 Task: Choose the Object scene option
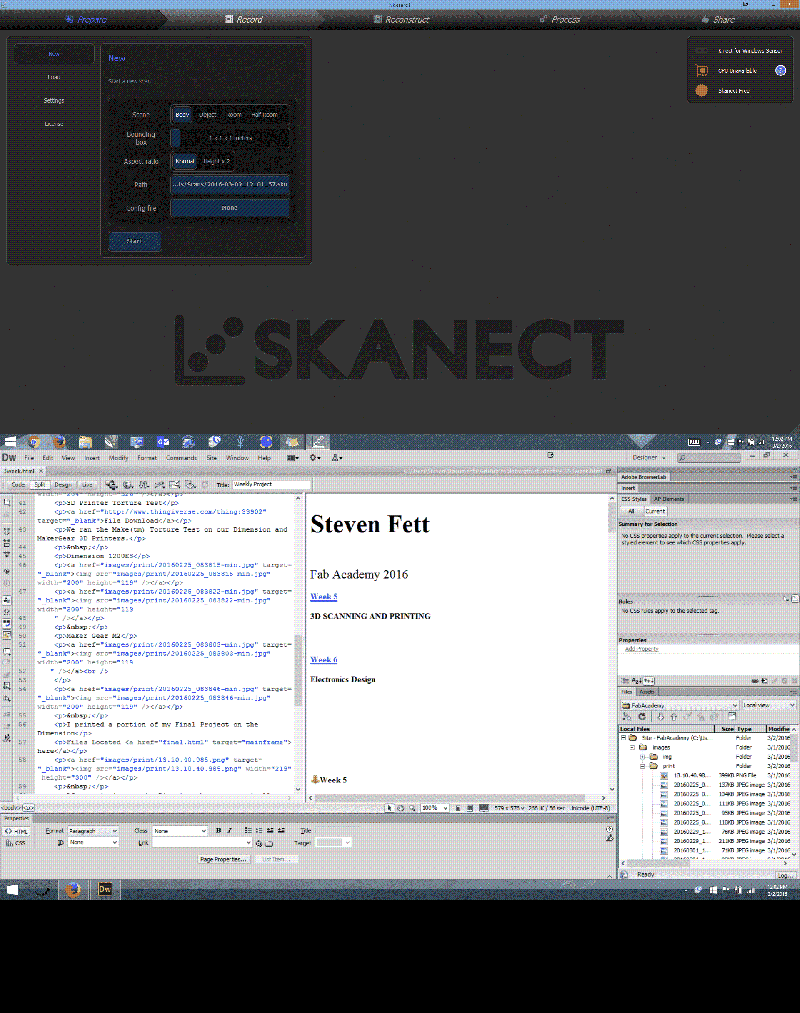(x=207, y=114)
